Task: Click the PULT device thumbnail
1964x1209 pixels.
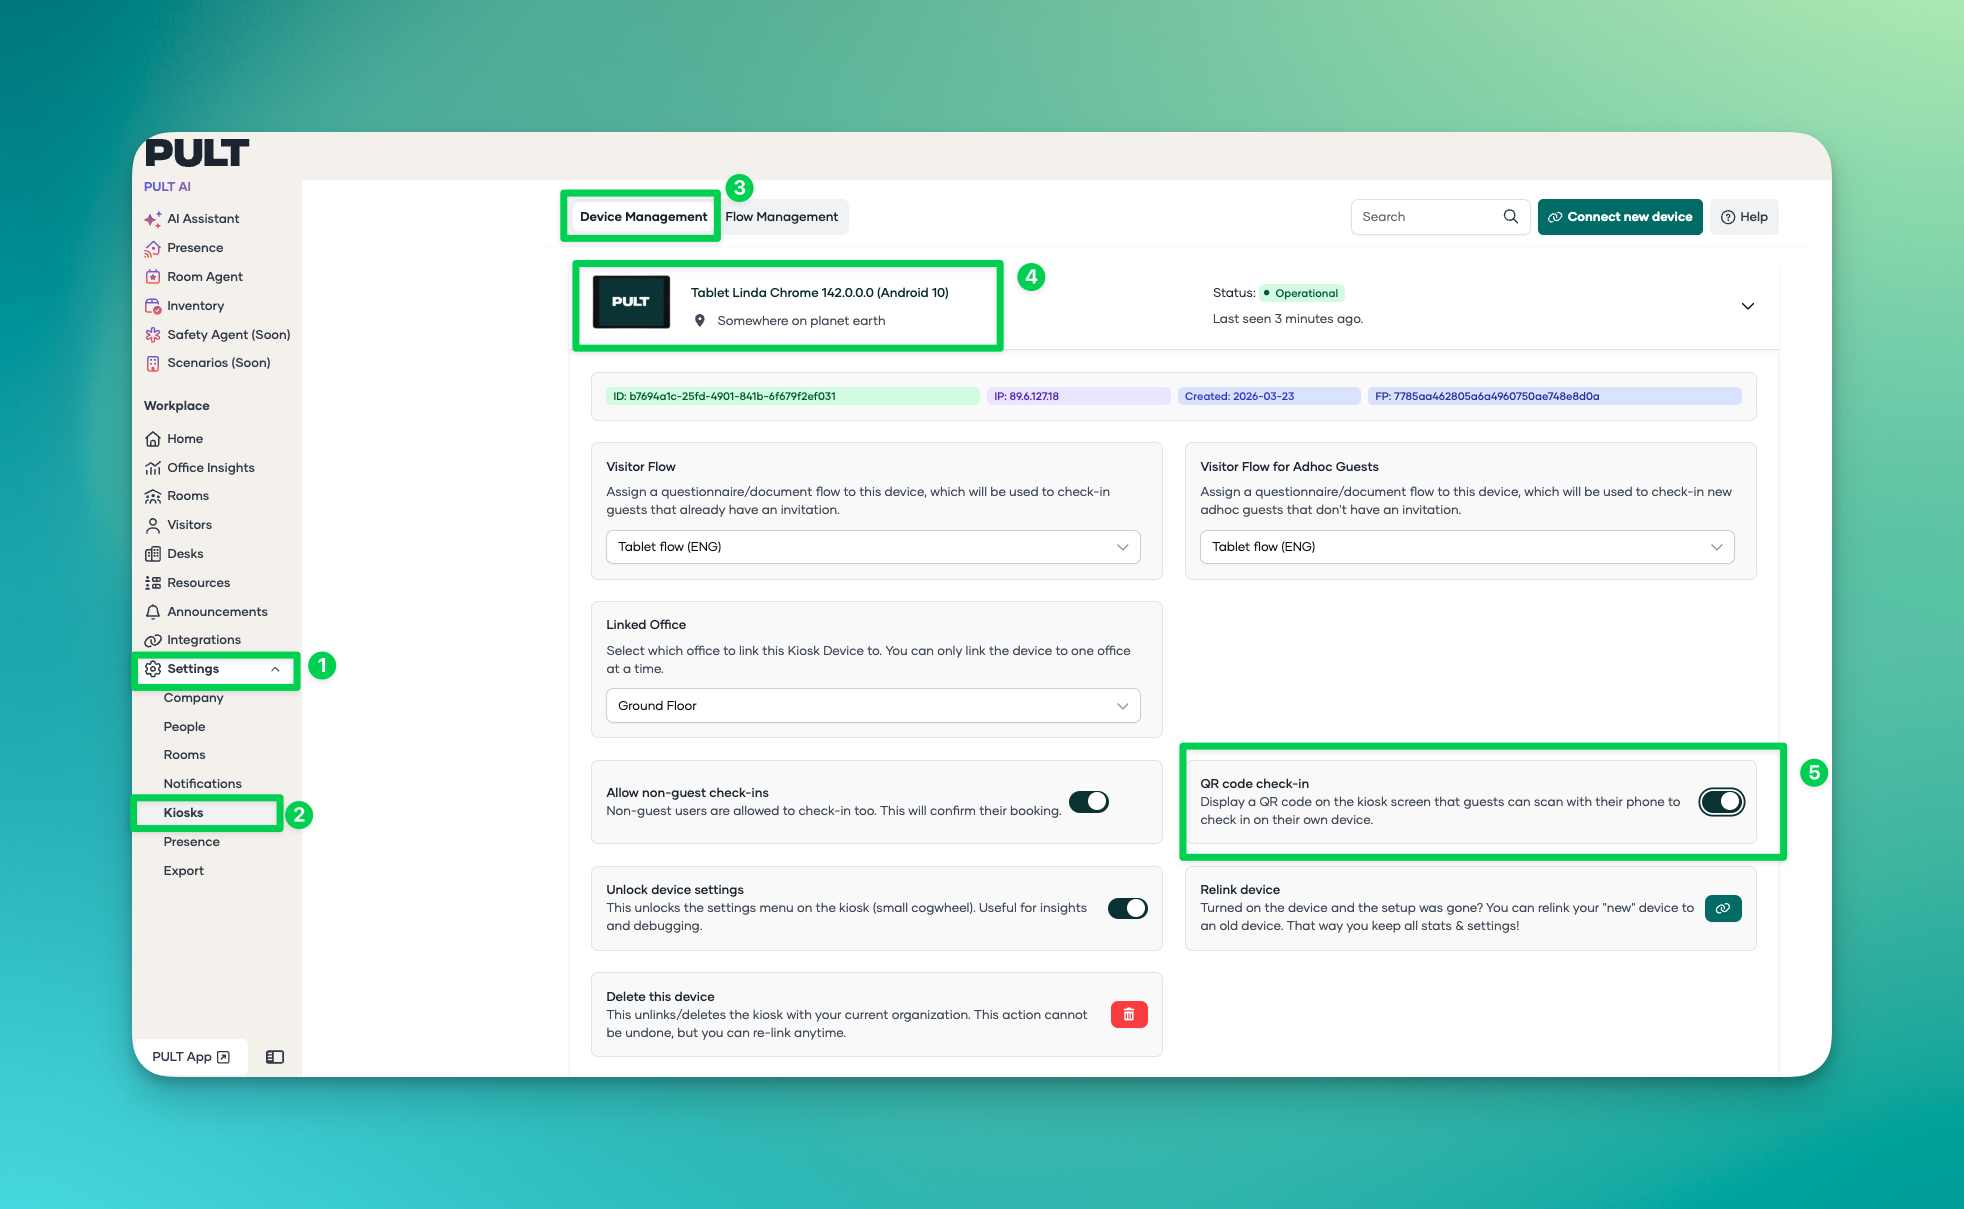Action: click(631, 302)
